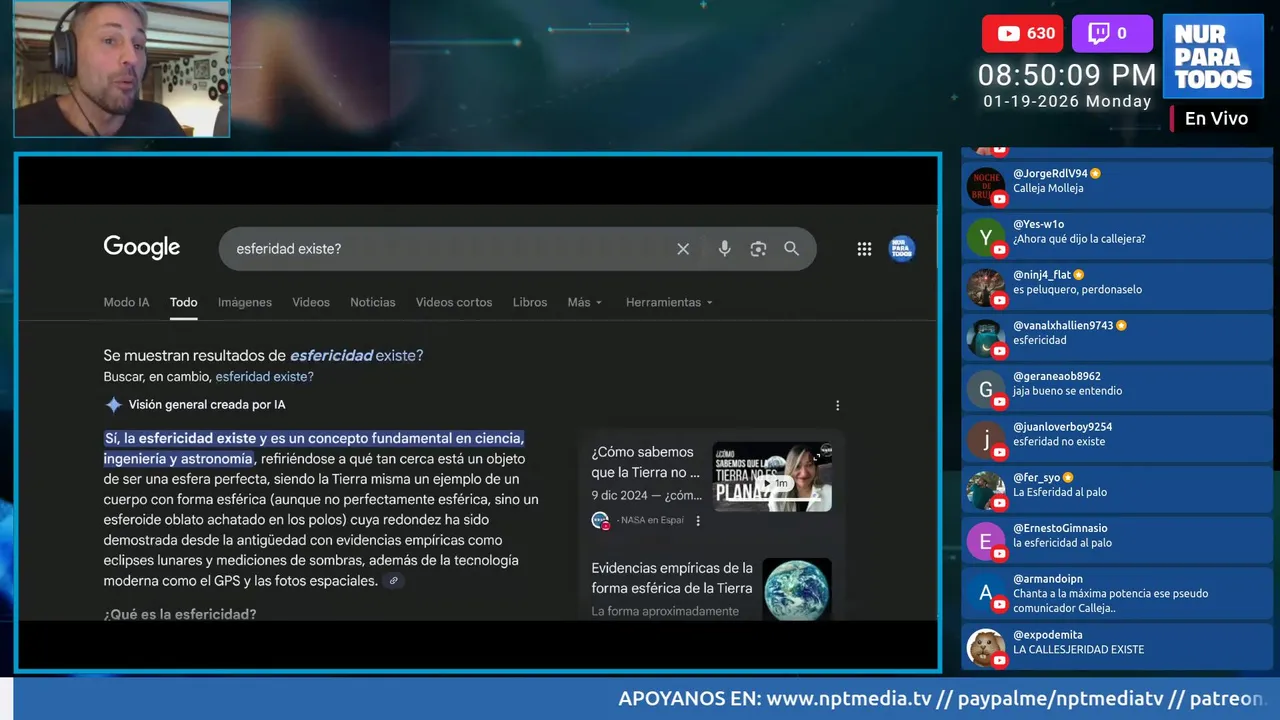Screen dimensions: 1280x720
Task: Run search with the magnifying glass icon
Action: coord(791,249)
